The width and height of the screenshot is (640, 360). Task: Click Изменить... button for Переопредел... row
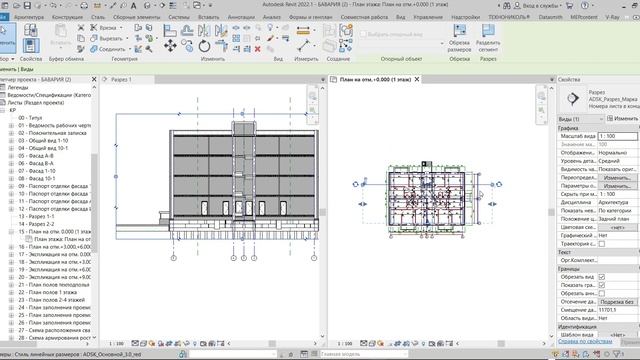click(618, 178)
